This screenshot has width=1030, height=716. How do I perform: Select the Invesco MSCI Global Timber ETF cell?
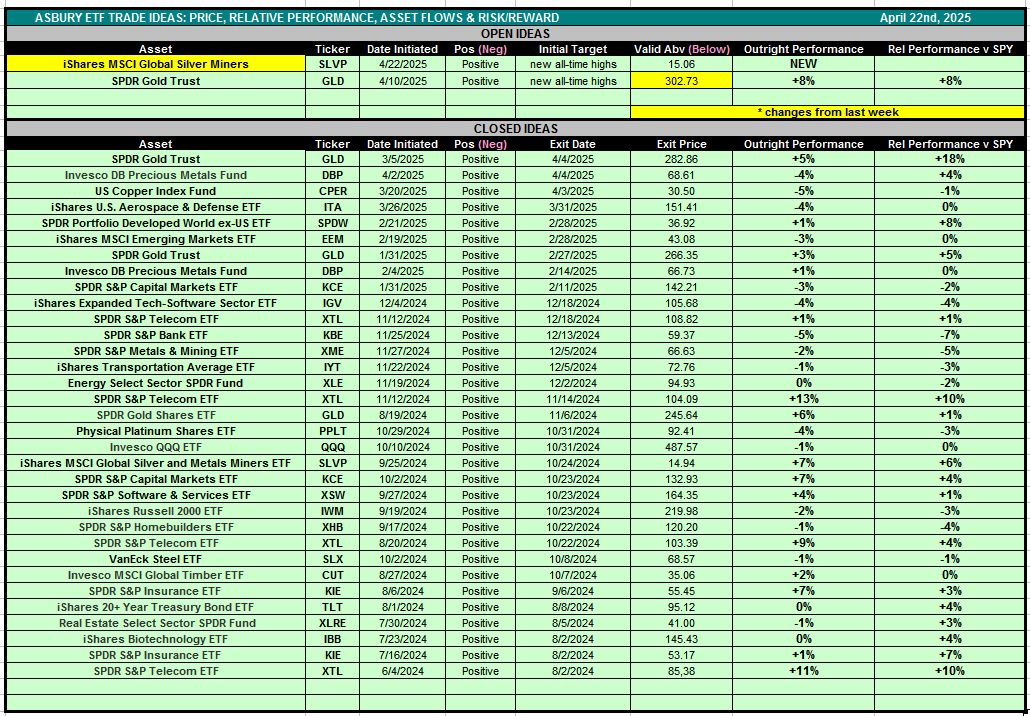(155, 575)
